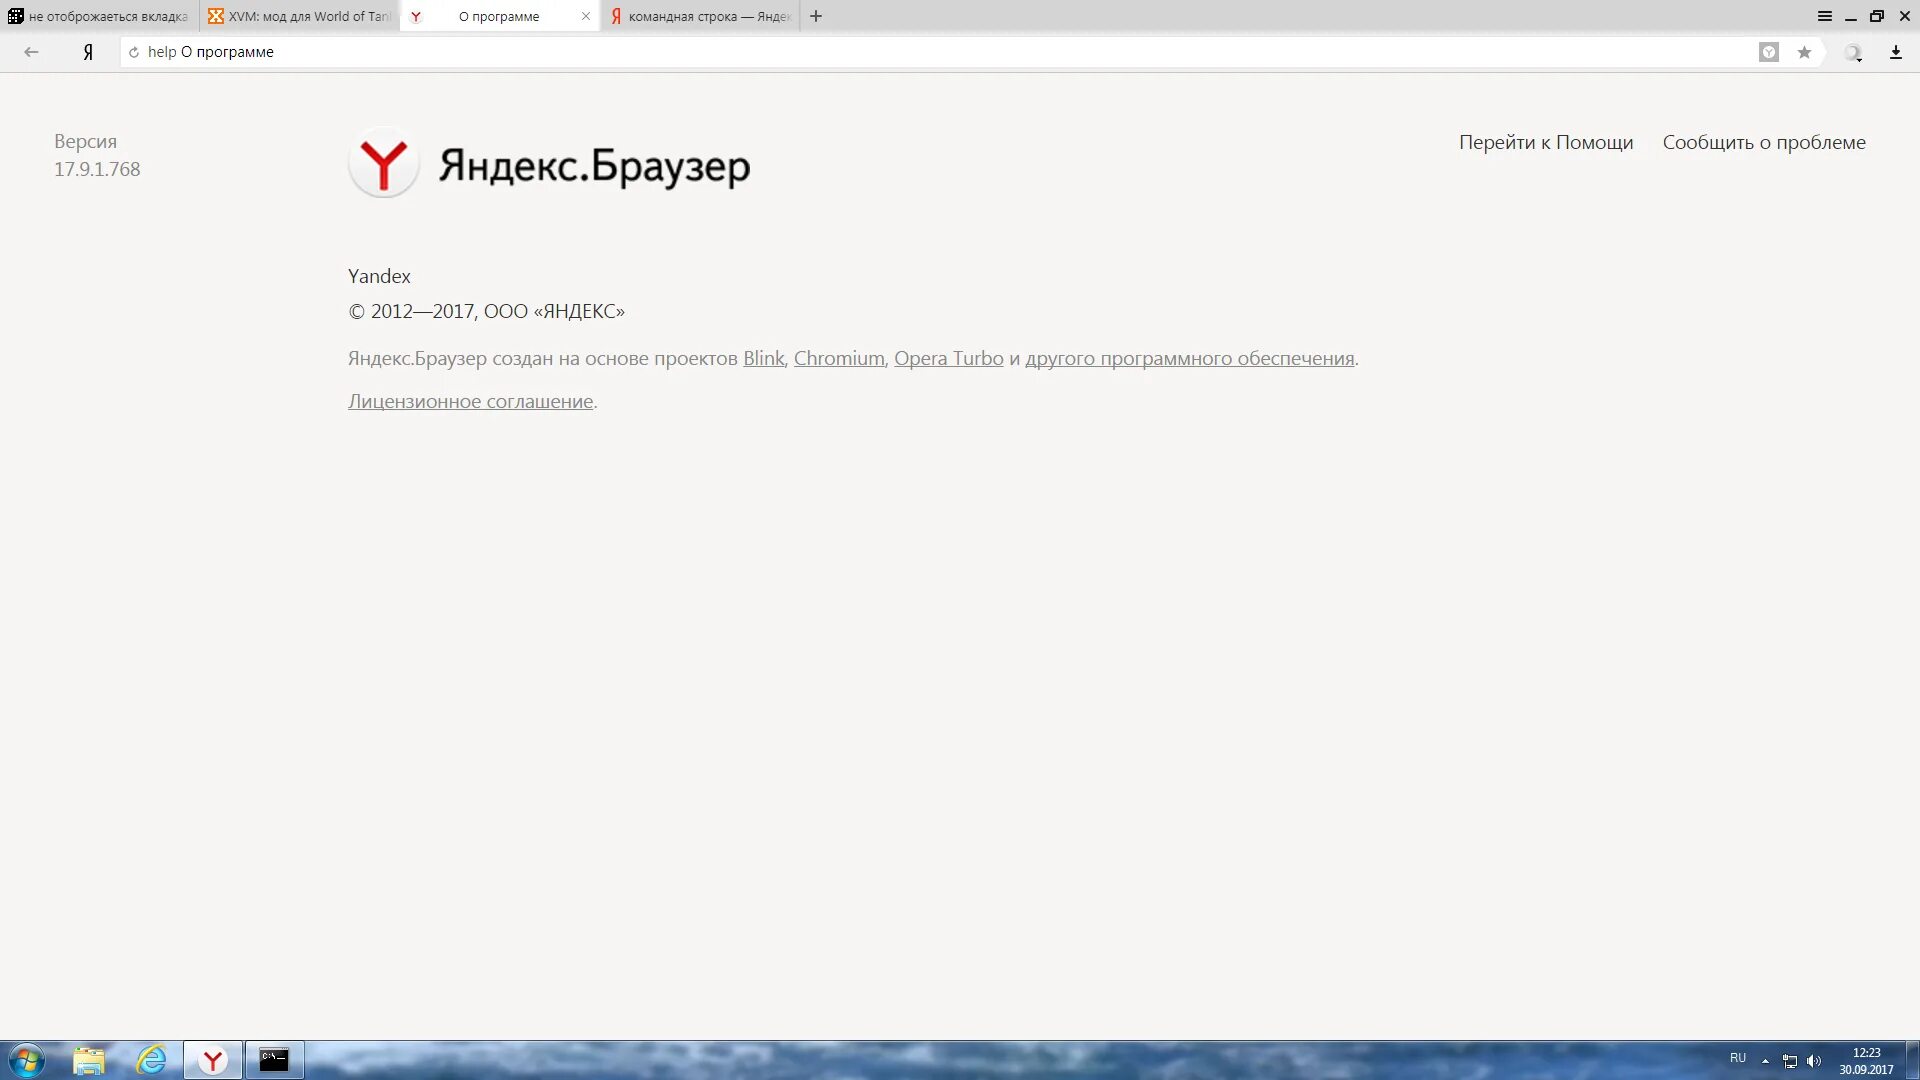1920x1080 pixels.
Task: Click 'Сообщить о проблеме' link
Action: [x=1763, y=142]
